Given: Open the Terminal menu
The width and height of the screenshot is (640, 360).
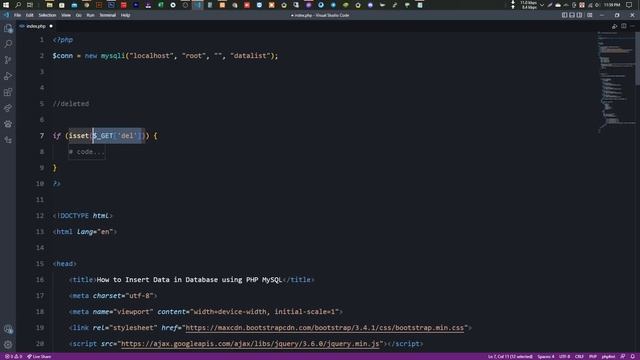Looking at the screenshot, I should point(108,15).
